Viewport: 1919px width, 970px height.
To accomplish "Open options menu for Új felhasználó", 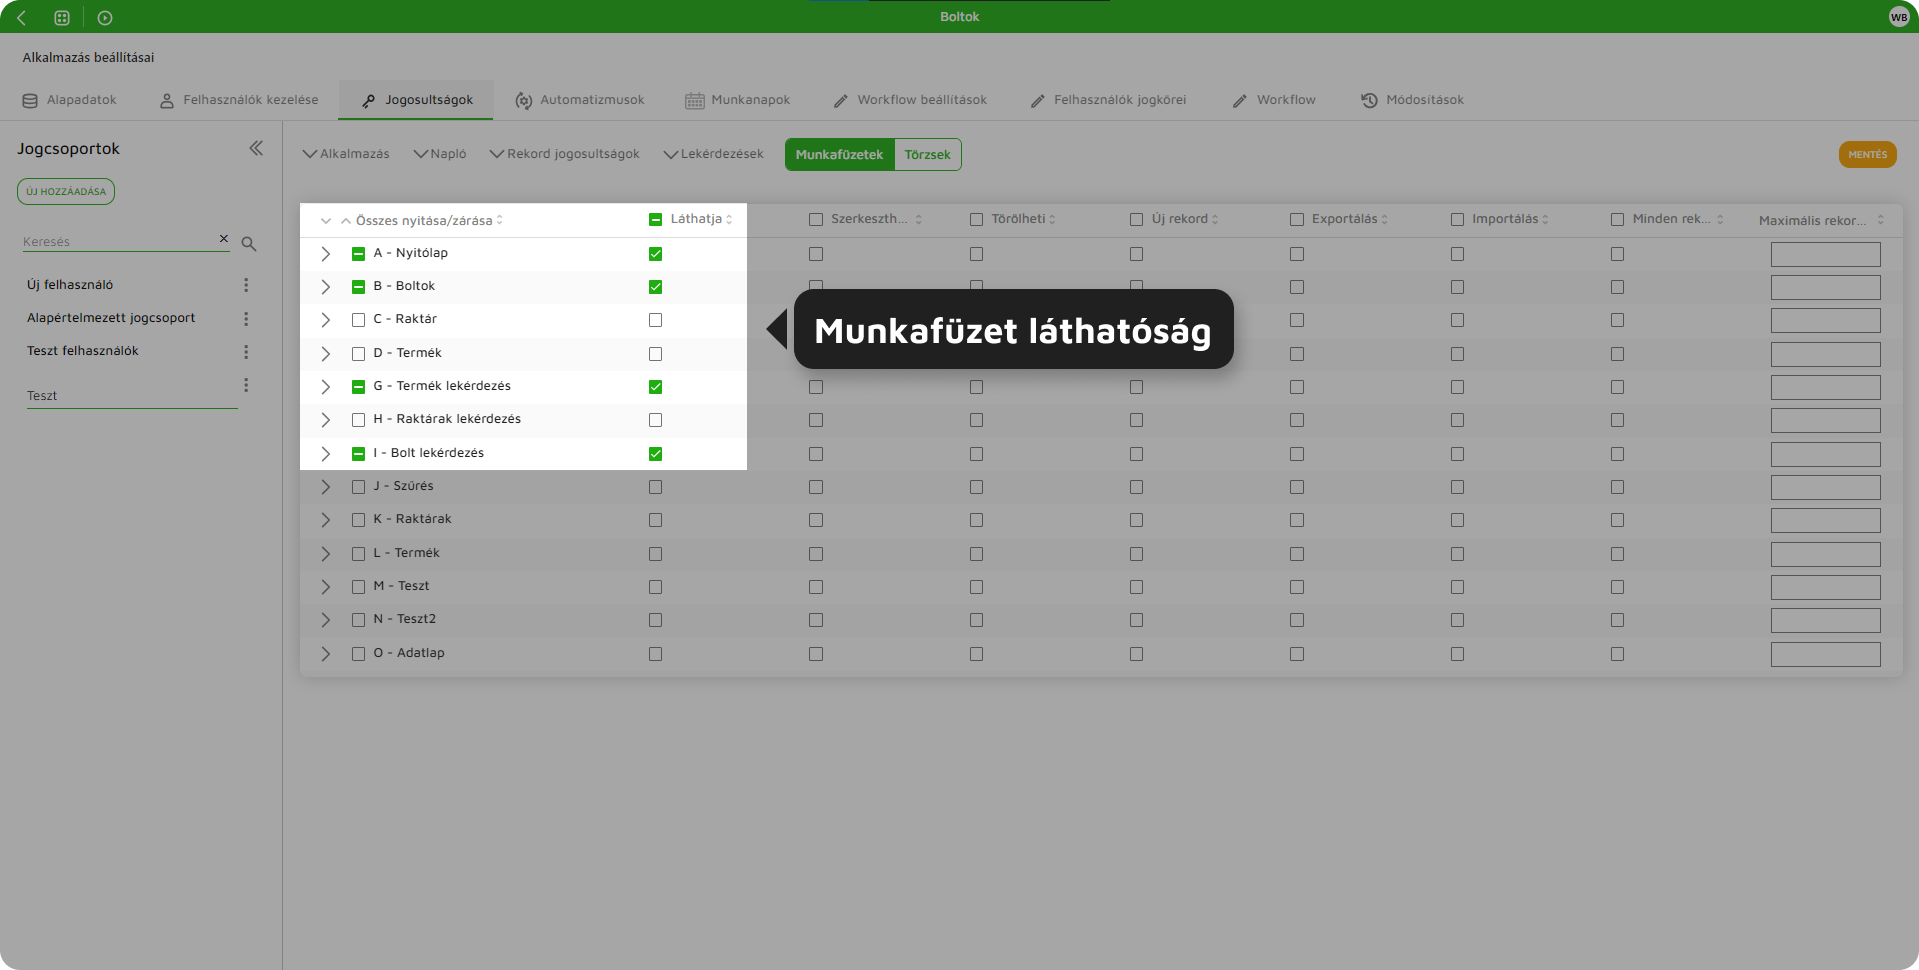I will click(x=246, y=285).
